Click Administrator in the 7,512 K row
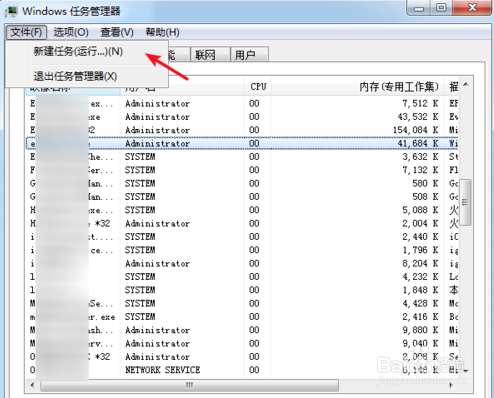The image size is (494, 398). (157, 103)
